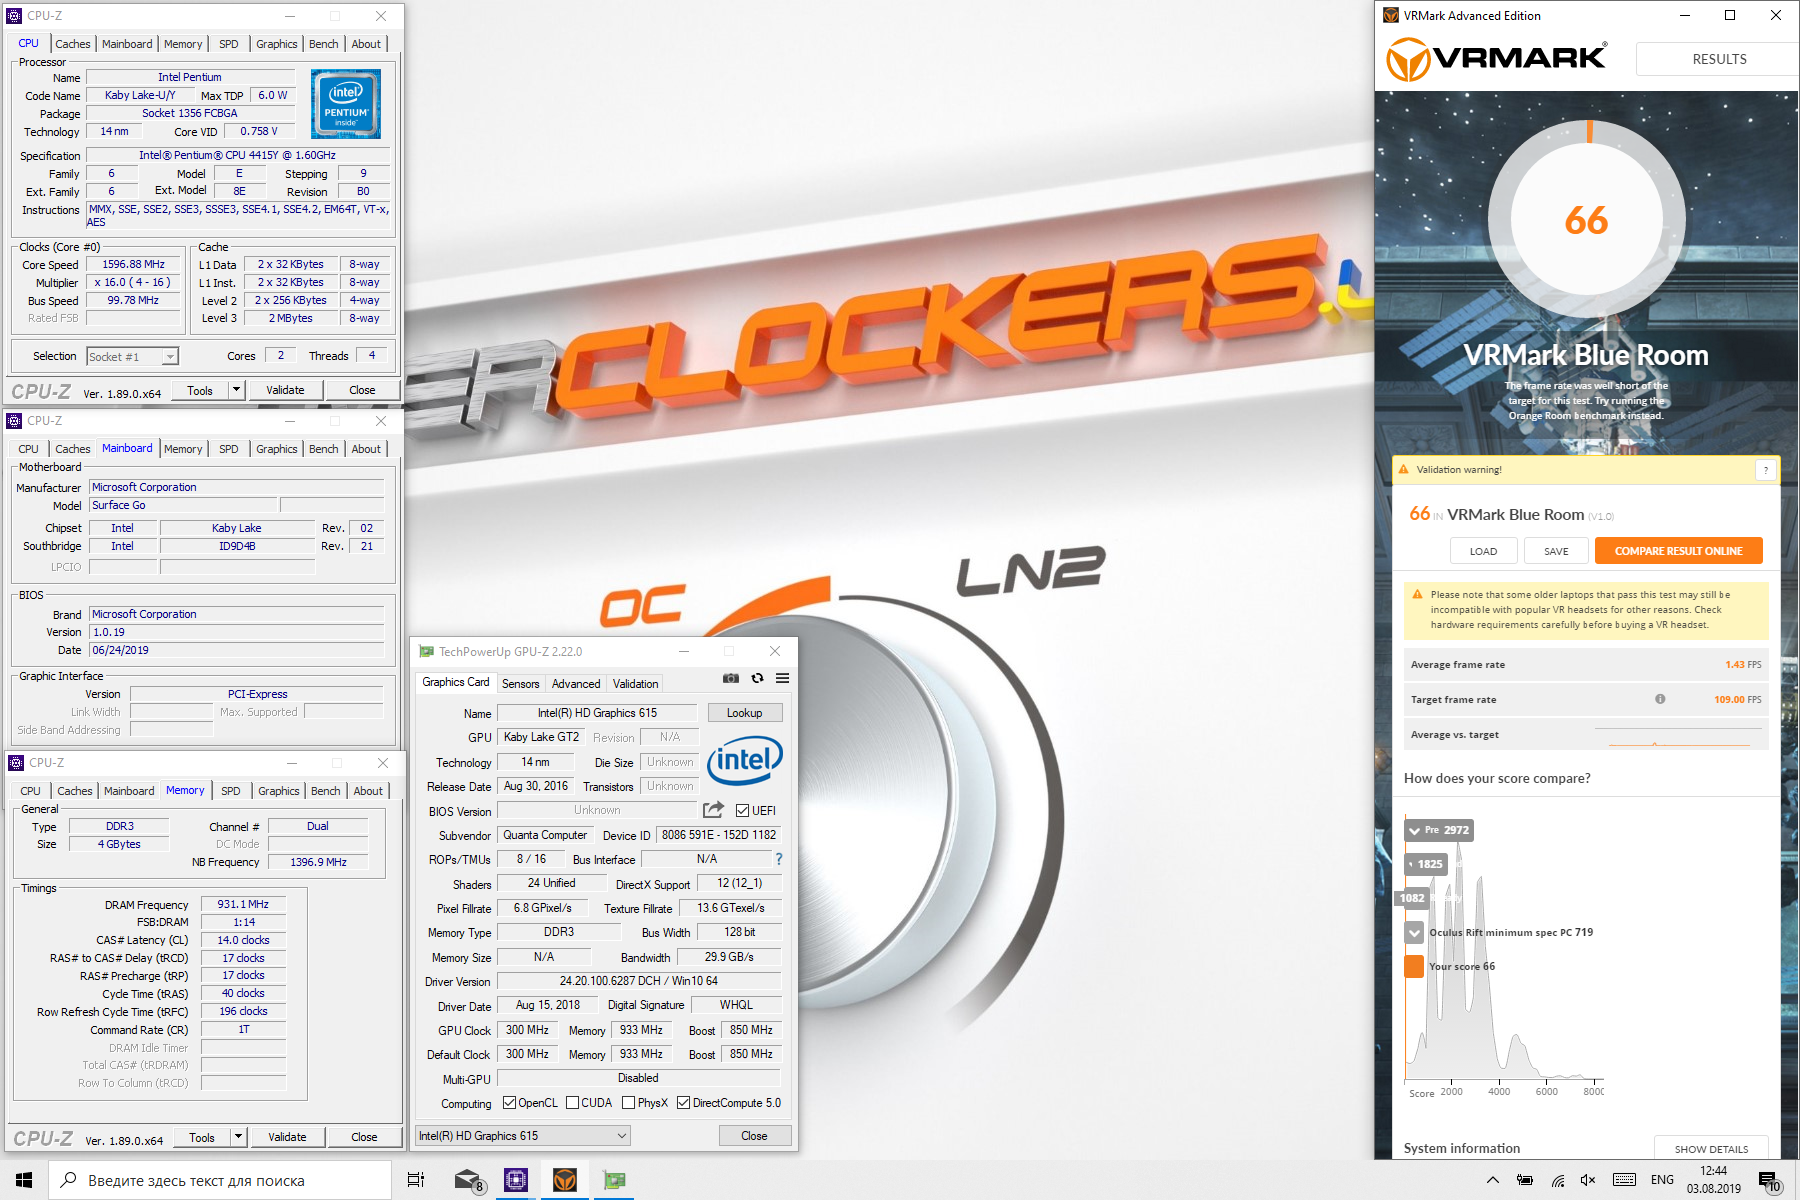The height and width of the screenshot is (1200, 1800).
Task: Click the Intel Pentium badge in CPU-Z
Action: click(345, 104)
